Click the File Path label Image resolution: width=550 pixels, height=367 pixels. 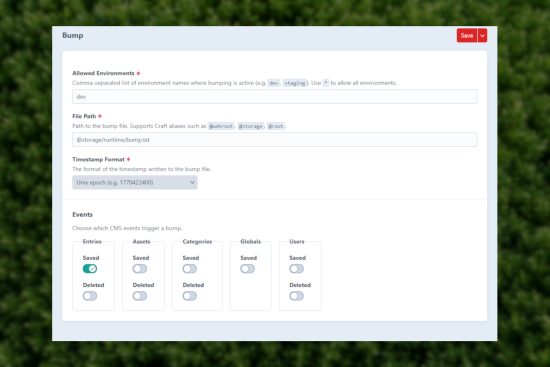click(84, 116)
